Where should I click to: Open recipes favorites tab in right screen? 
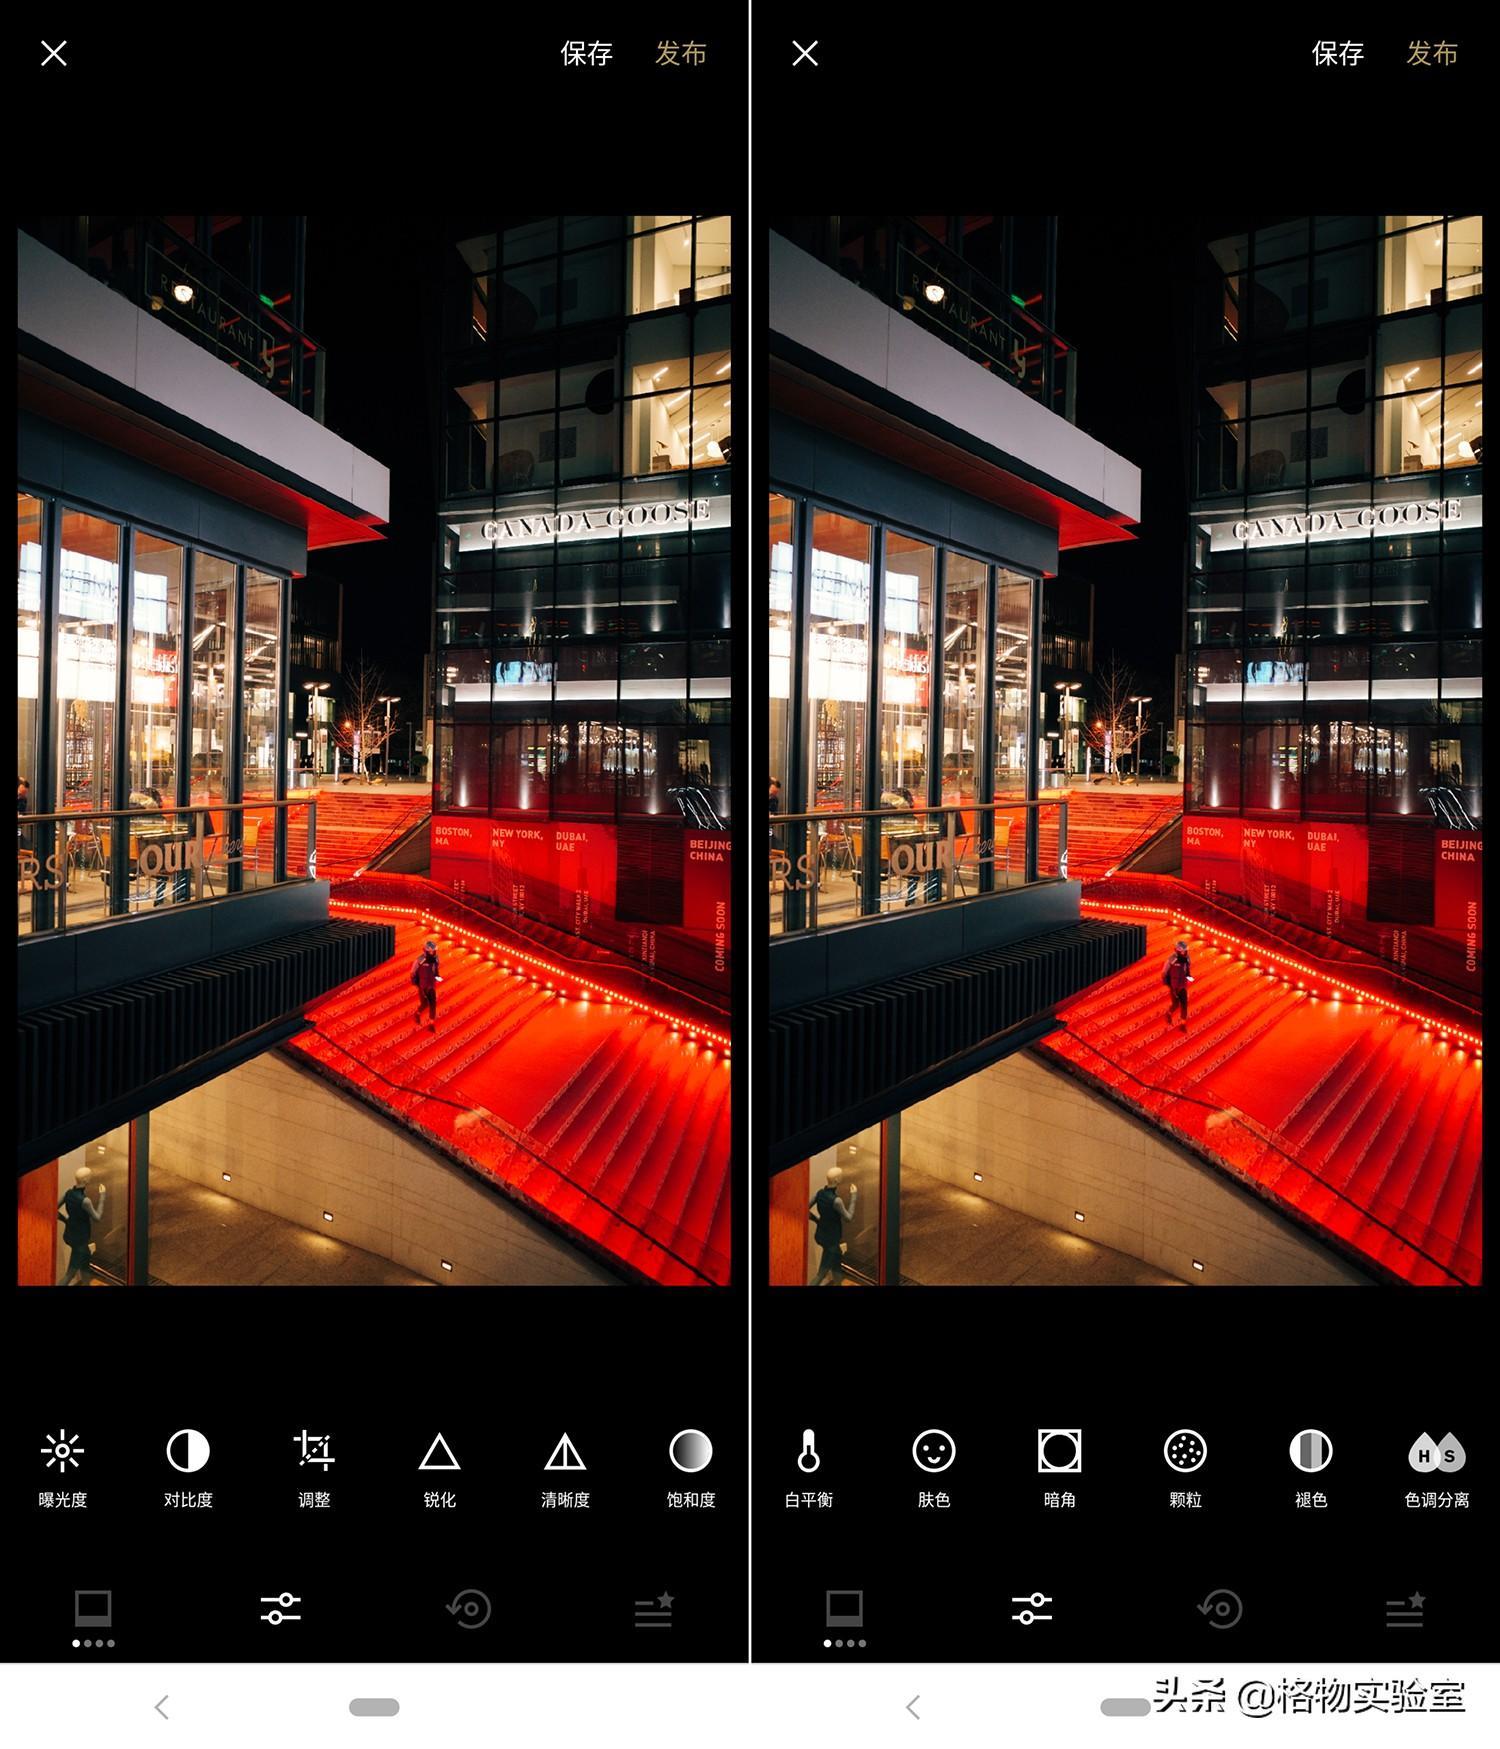(x=1406, y=1609)
